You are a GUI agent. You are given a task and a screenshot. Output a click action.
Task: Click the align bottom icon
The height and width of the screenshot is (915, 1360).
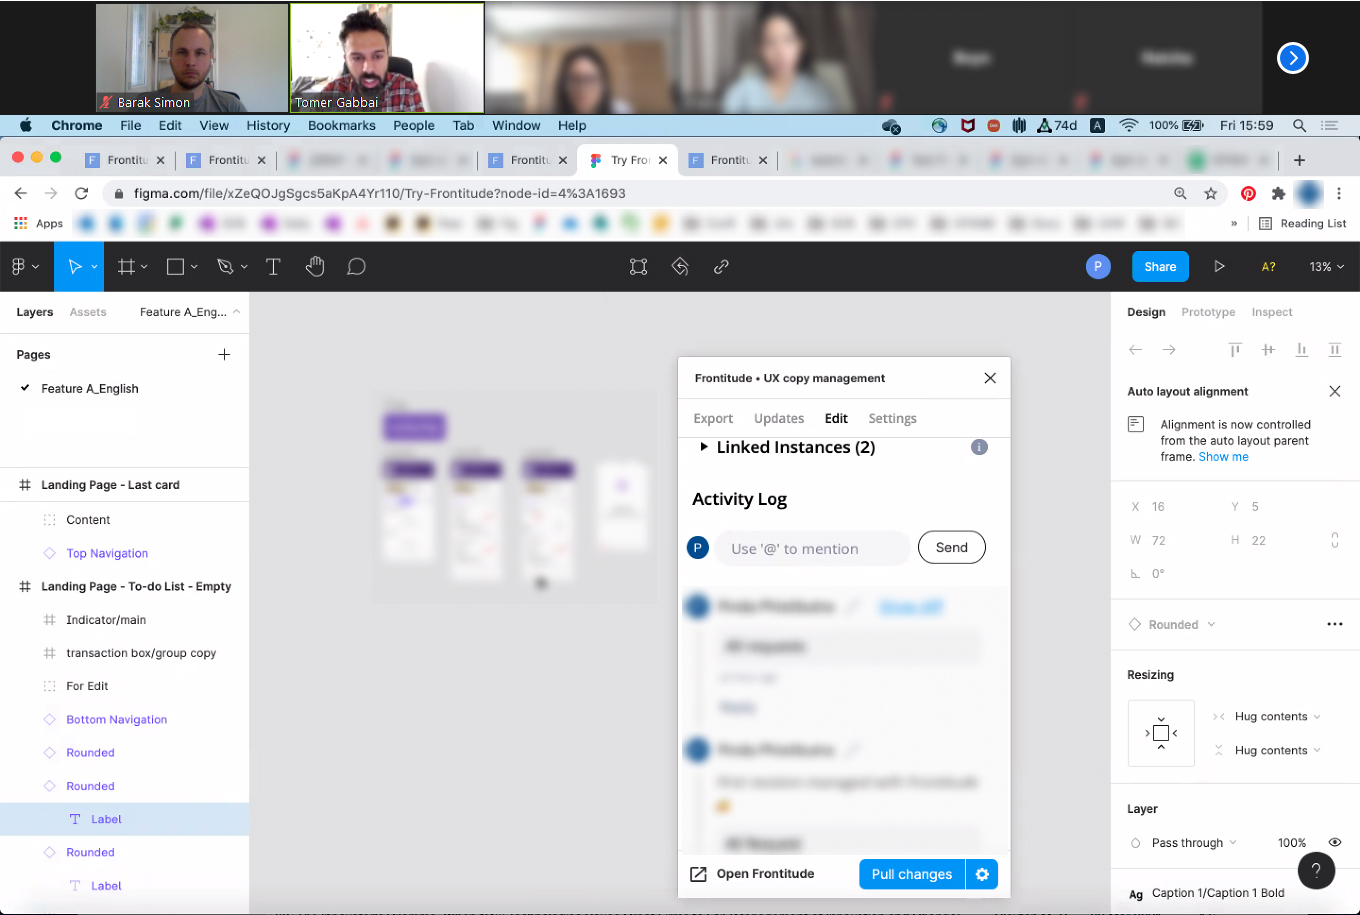[x=1301, y=349]
